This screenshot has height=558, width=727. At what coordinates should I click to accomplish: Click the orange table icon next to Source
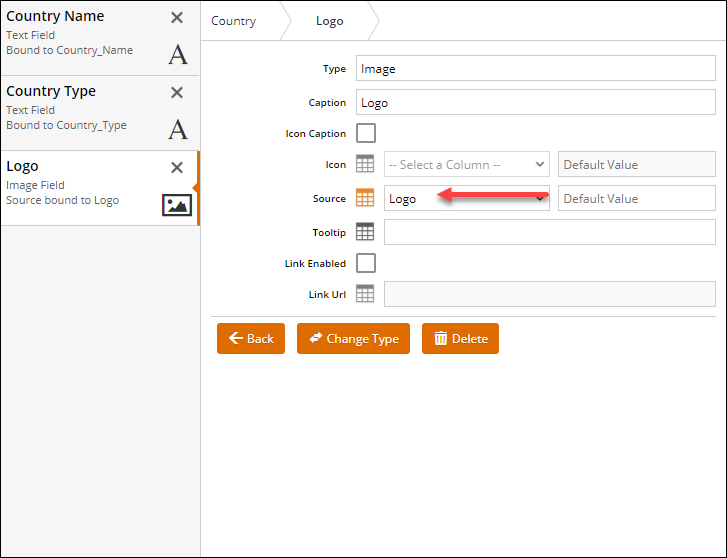[365, 199]
